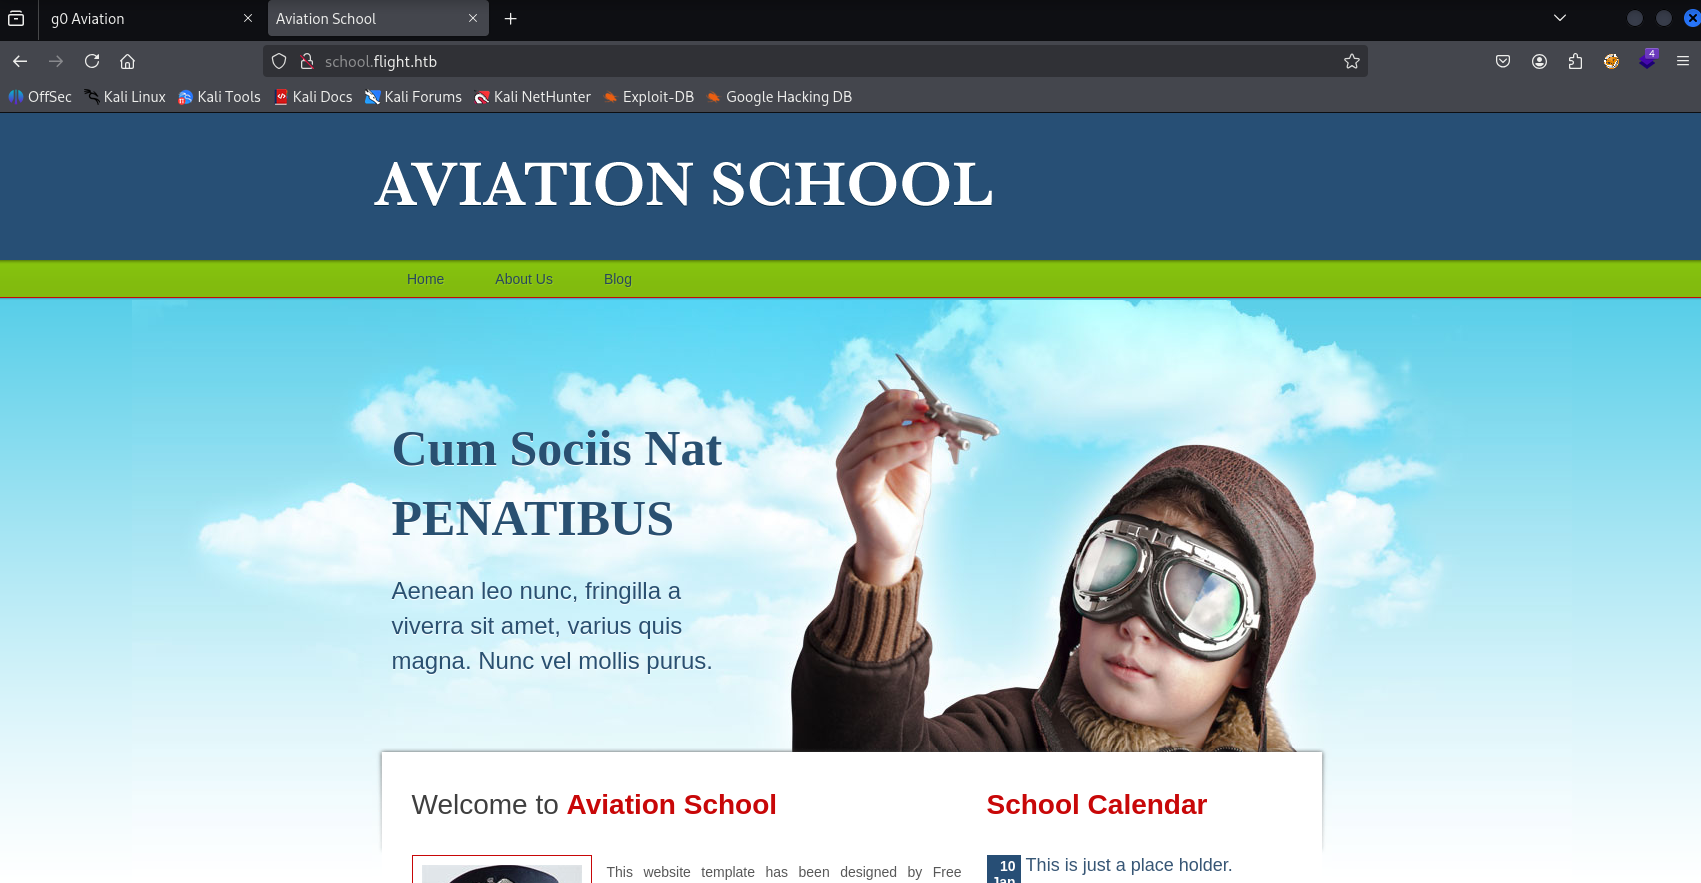
Task: Click the 'This is just a place holder' text
Action: pos(1129,865)
